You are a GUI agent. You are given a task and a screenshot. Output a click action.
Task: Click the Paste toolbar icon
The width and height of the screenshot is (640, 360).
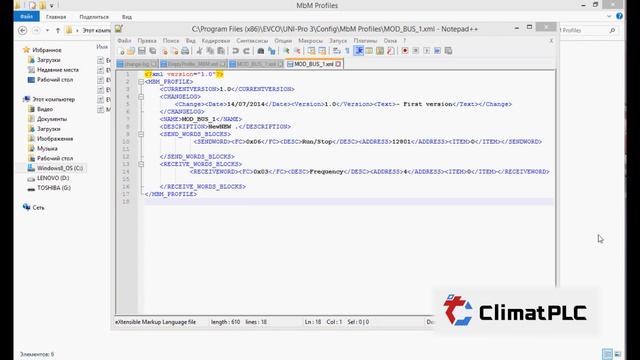(221, 51)
